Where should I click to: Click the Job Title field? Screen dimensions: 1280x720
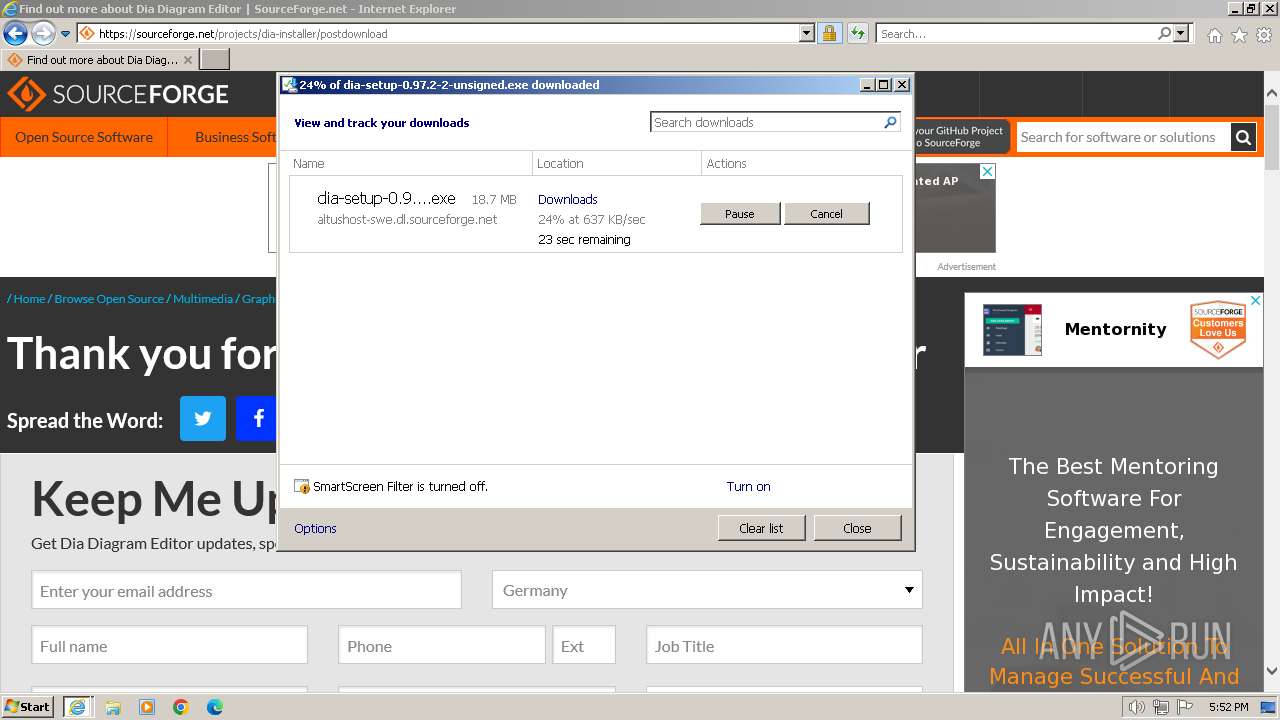click(x=784, y=646)
